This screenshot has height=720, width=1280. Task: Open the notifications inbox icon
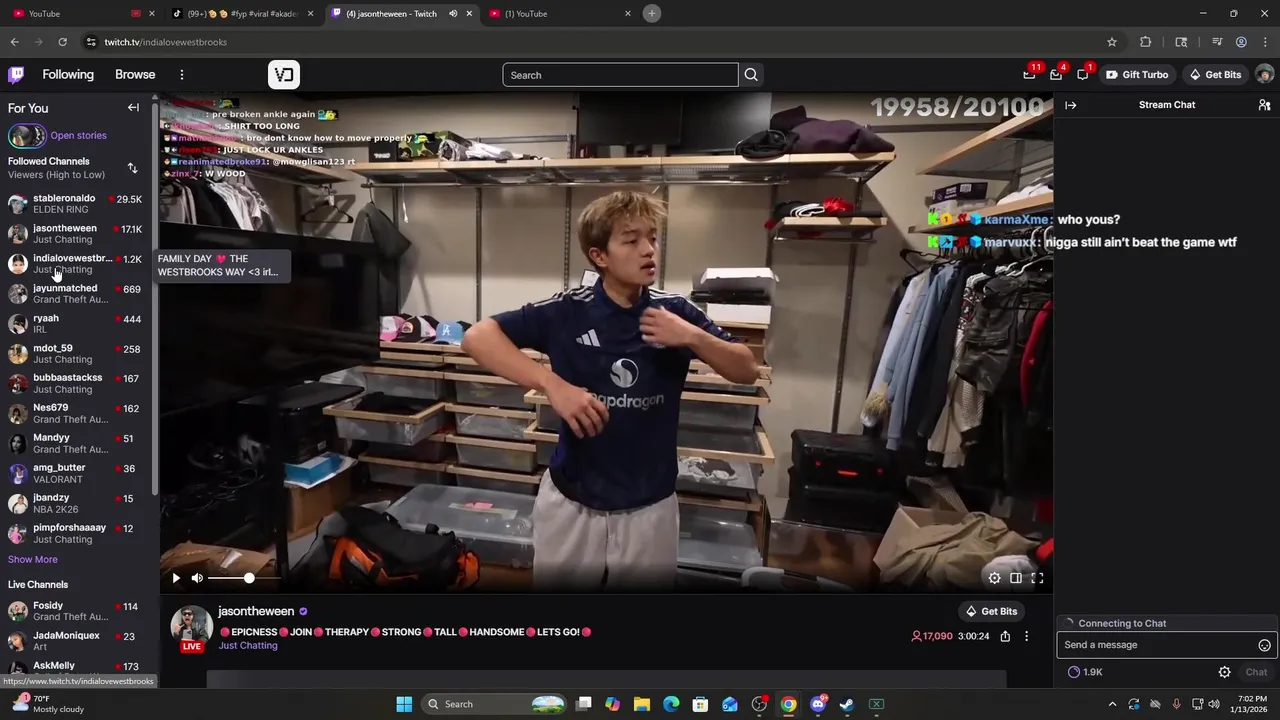pos(1056,74)
